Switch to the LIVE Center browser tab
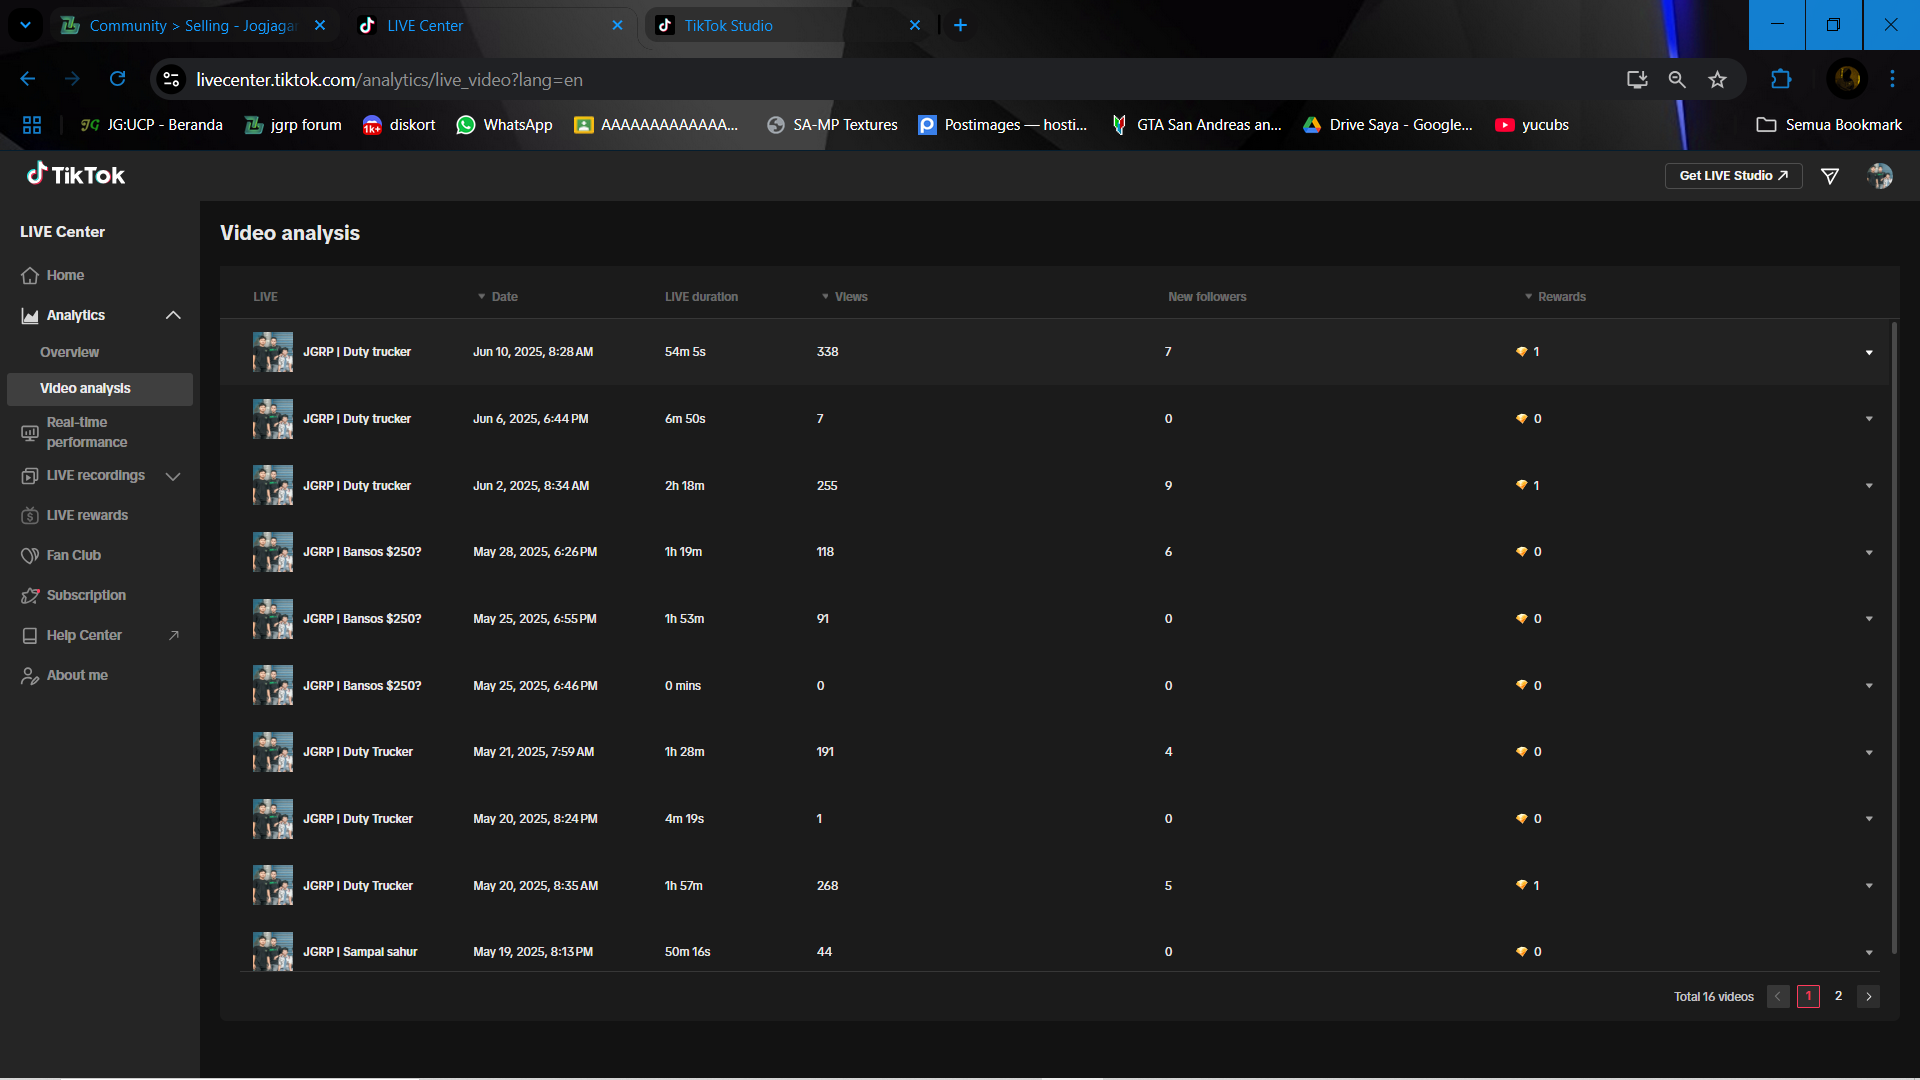The height and width of the screenshot is (1080, 1920). (x=490, y=25)
